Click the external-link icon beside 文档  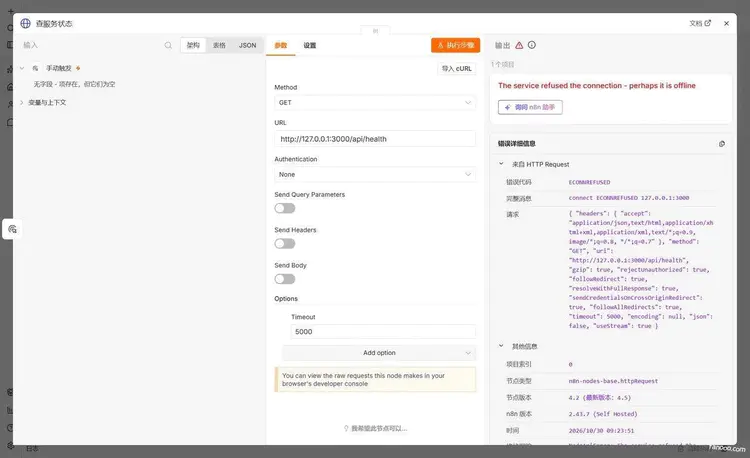(x=708, y=23)
